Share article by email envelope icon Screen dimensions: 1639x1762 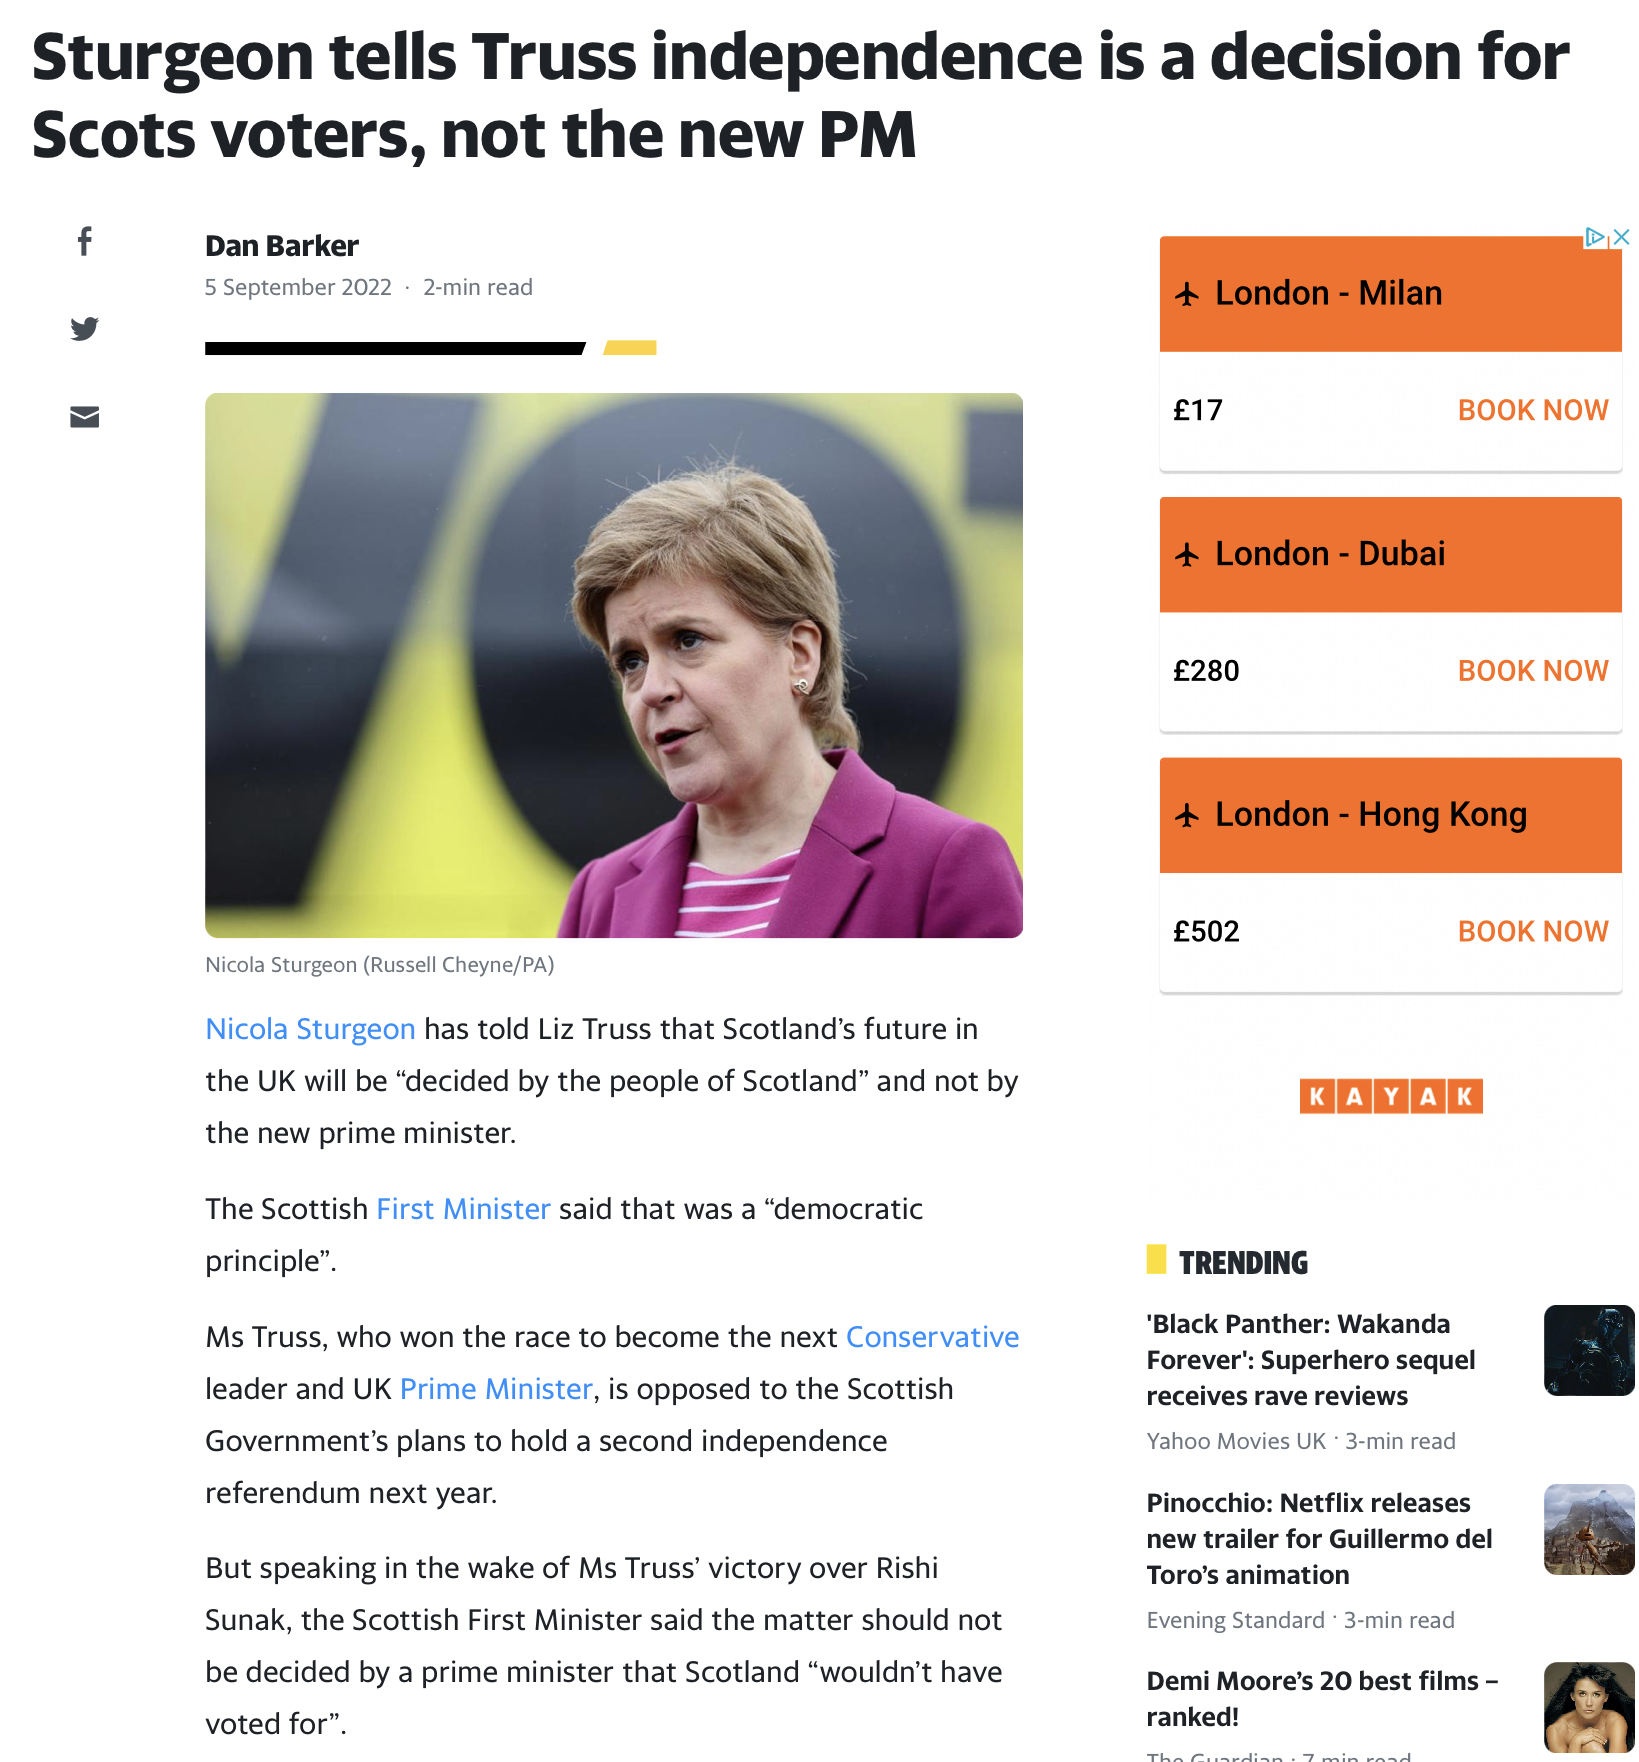(x=85, y=417)
